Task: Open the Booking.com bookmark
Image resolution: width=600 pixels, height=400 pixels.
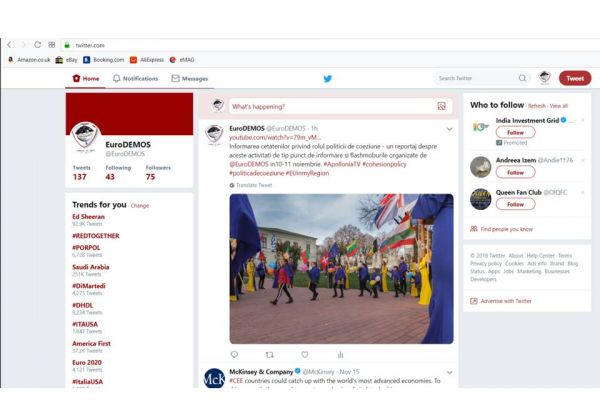Action: click(104, 60)
